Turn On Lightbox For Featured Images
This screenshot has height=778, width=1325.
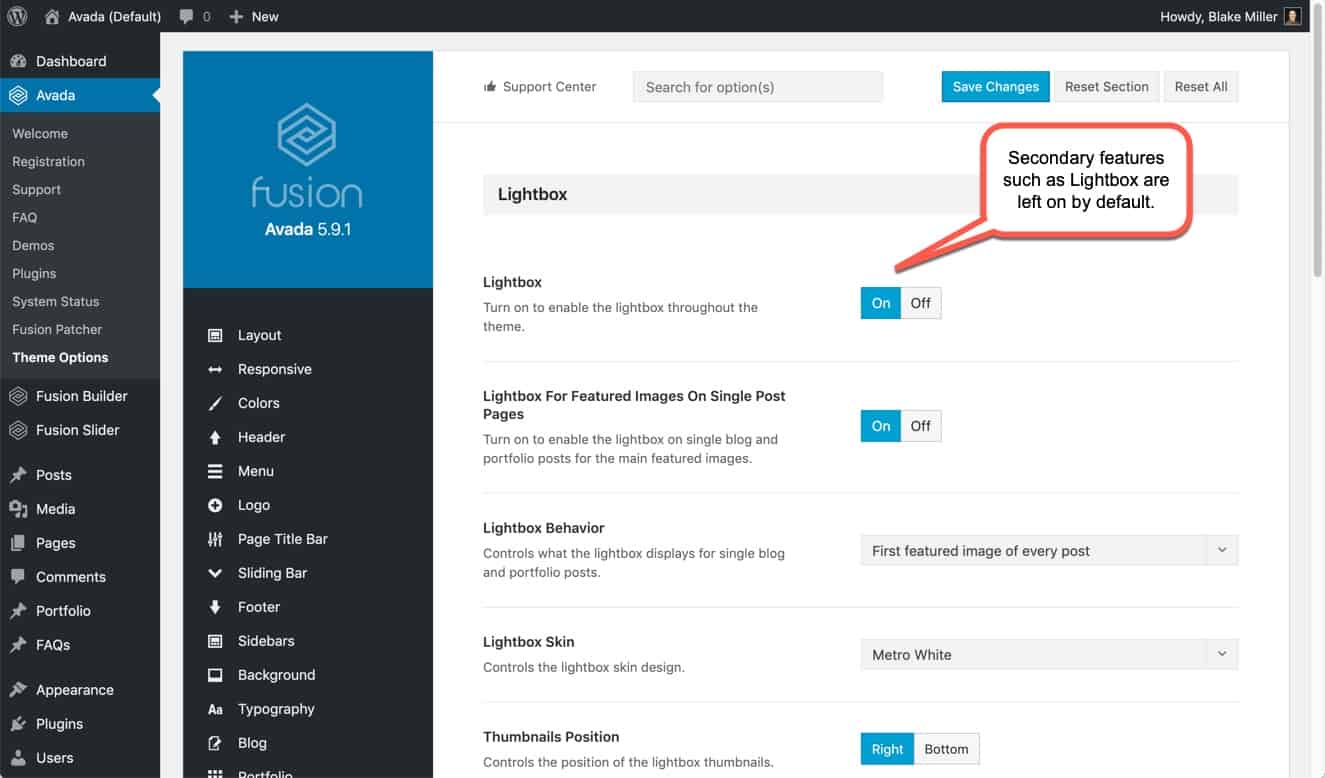coord(881,426)
